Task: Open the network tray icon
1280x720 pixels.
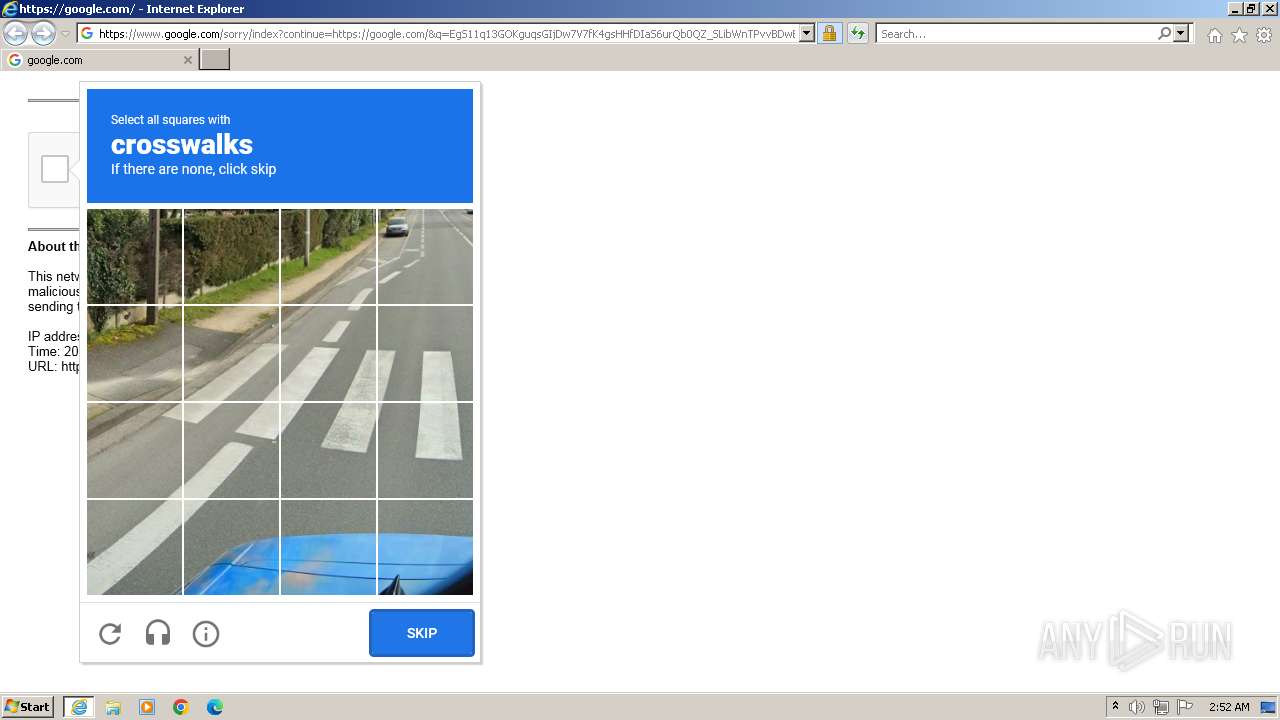Action: pos(1161,707)
